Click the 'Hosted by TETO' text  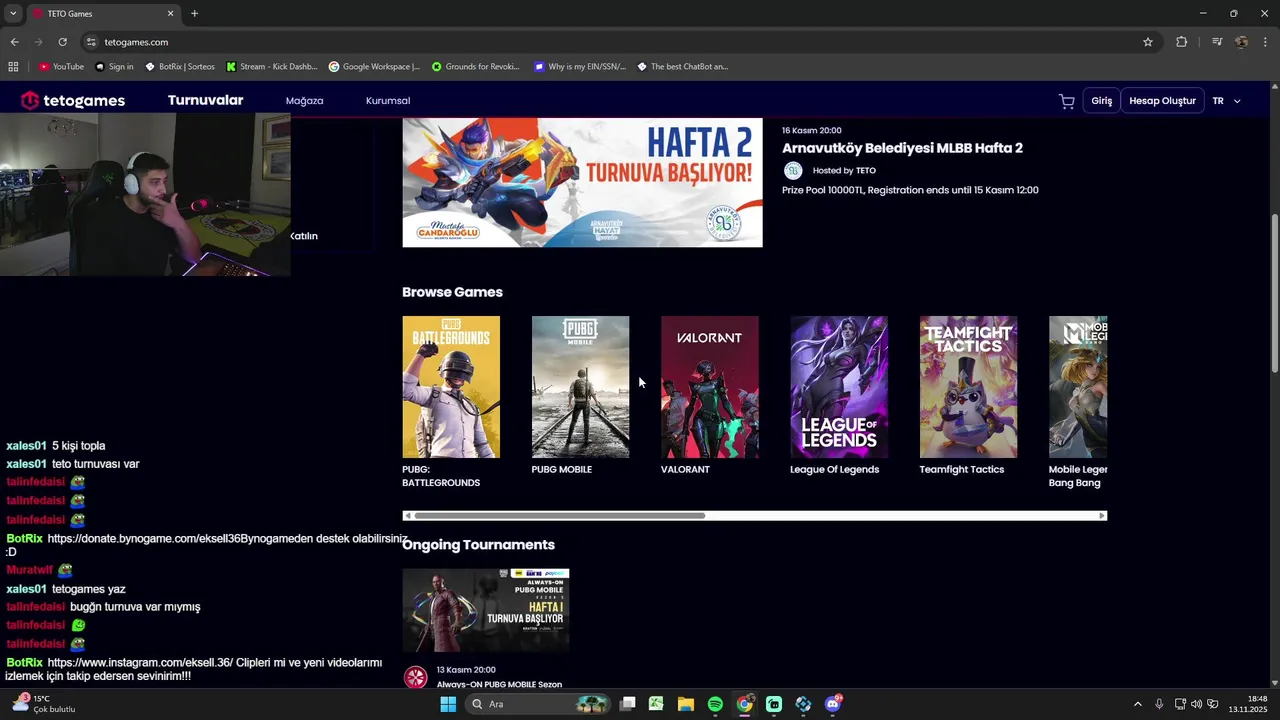844,171
